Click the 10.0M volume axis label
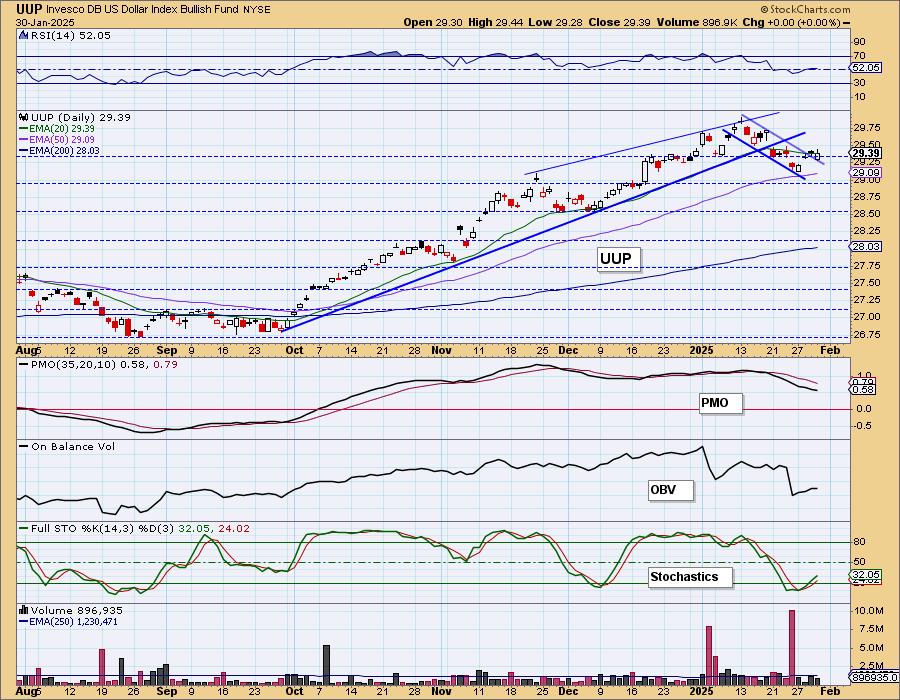Viewport: 900px width, 700px height. 868,610
